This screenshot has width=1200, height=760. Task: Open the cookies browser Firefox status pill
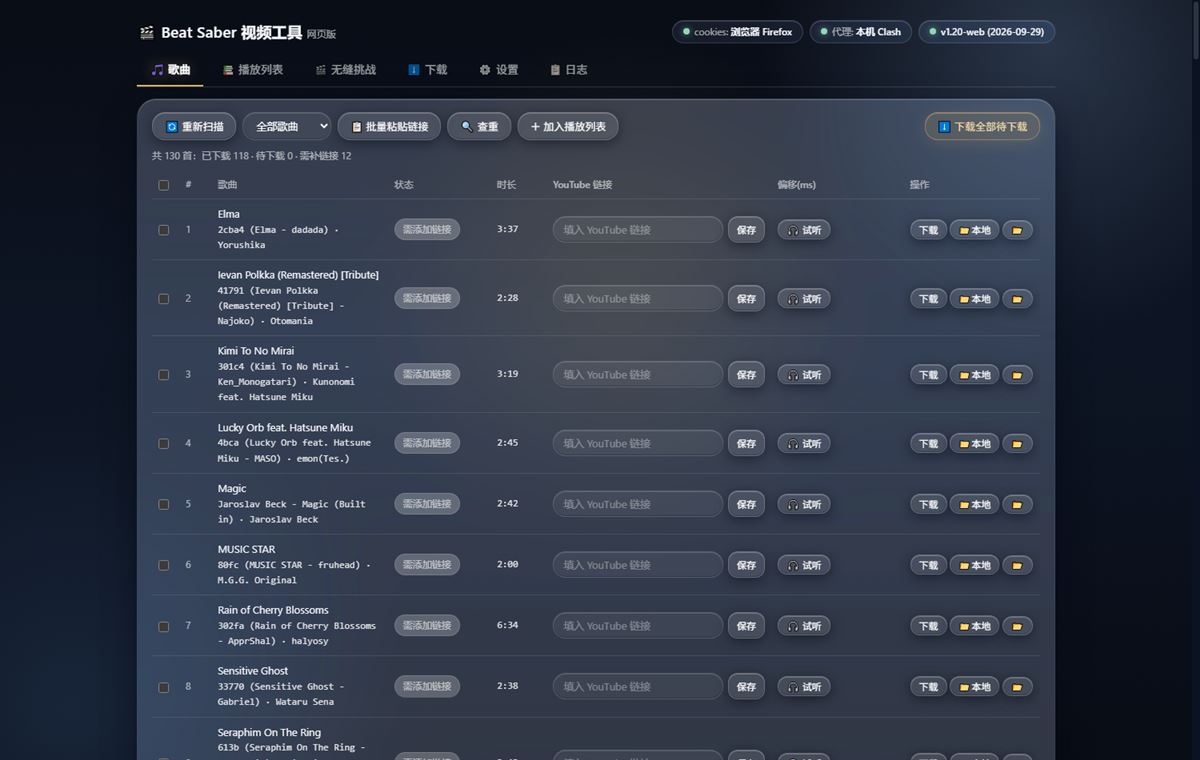click(738, 32)
